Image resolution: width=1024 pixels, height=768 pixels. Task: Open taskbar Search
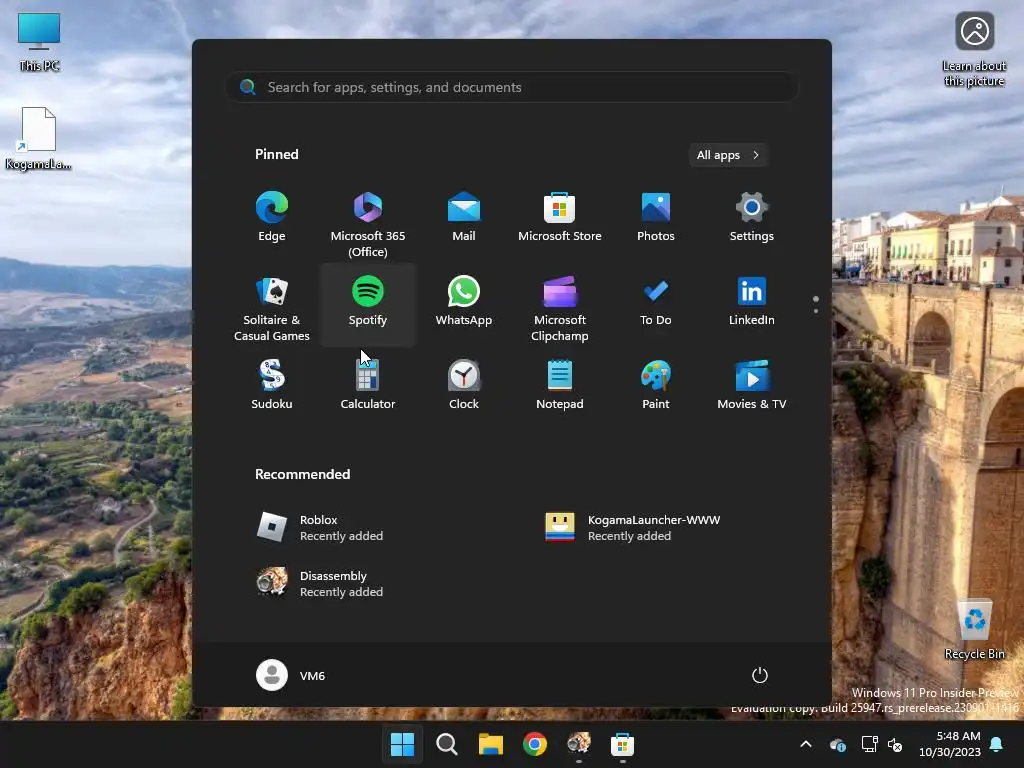click(447, 744)
